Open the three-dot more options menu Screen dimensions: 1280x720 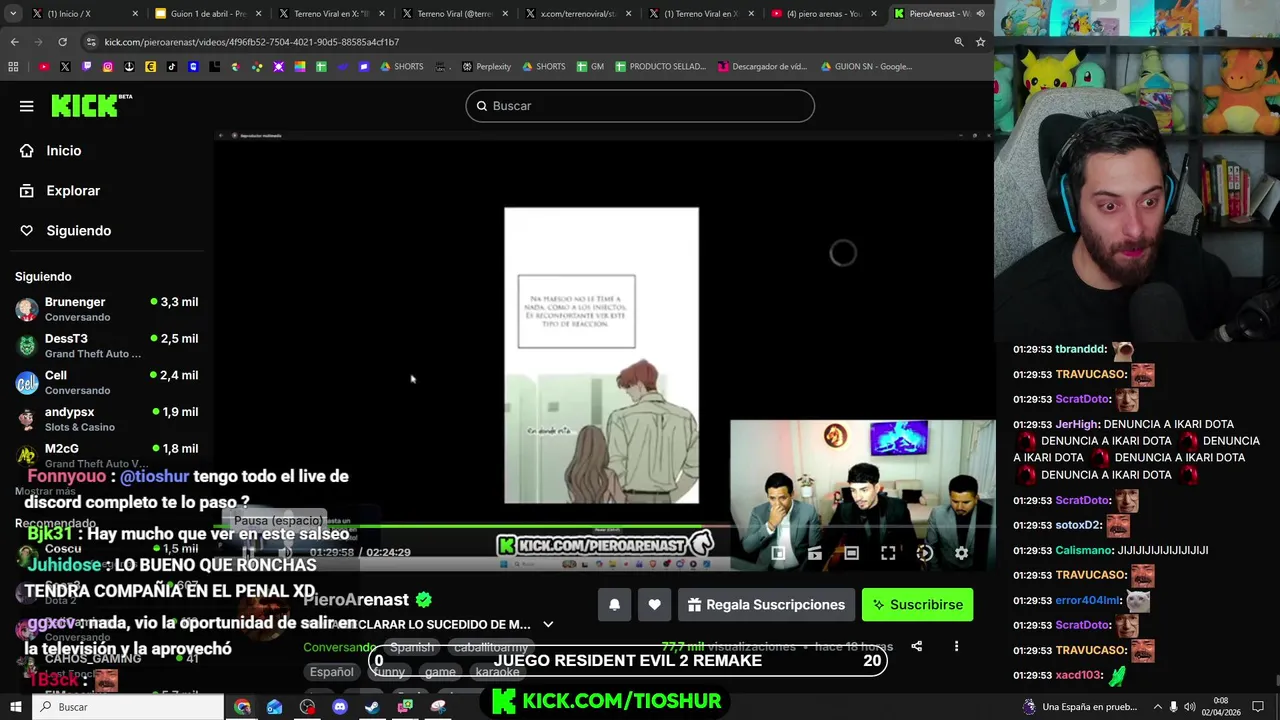(x=956, y=647)
